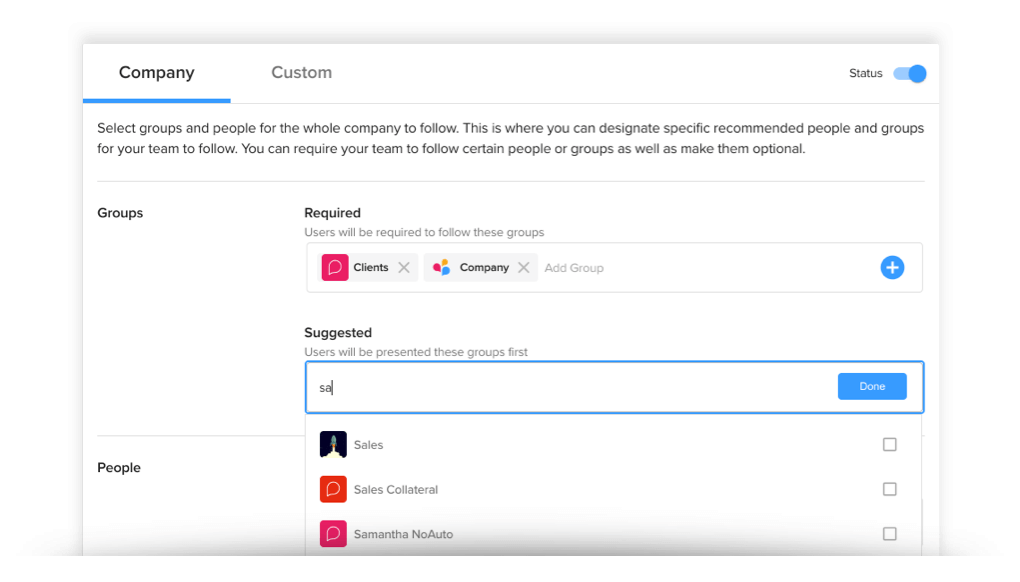Check the Samantha NoAuto checkbox

[889, 534]
